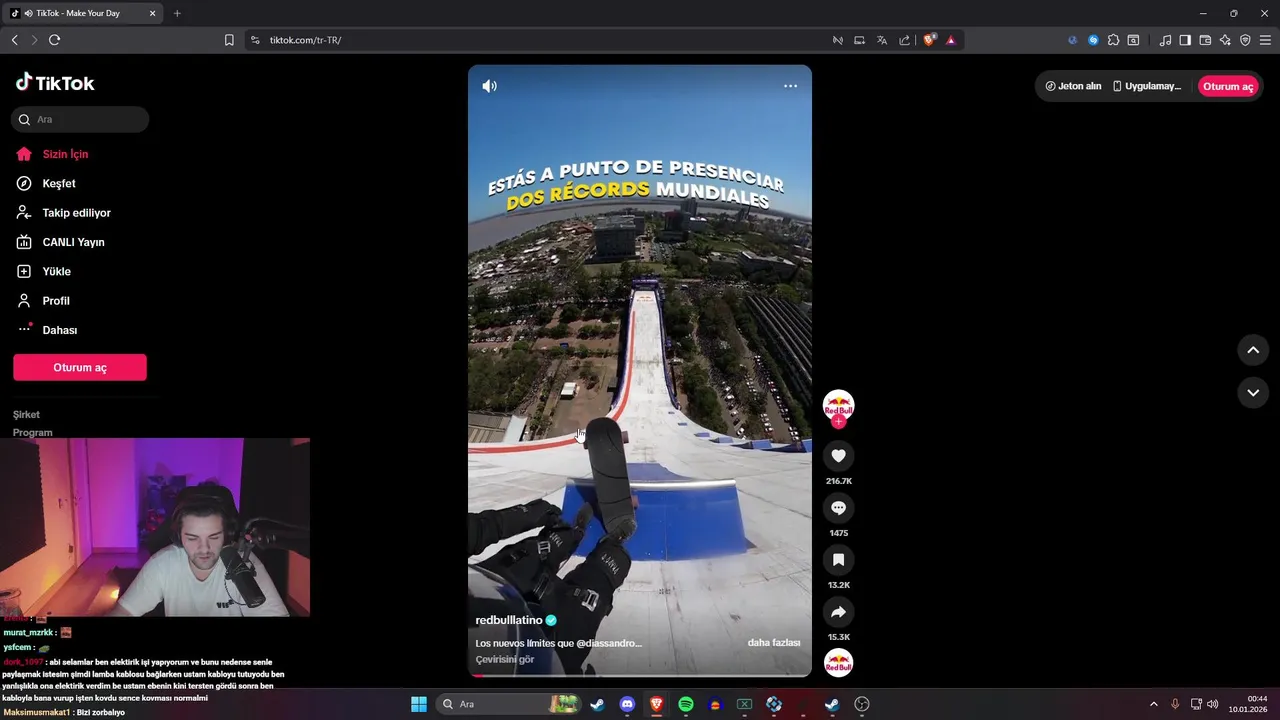Click the top-right 'Oturum aç' button
Screen dimensions: 1280x720
coord(1228,86)
